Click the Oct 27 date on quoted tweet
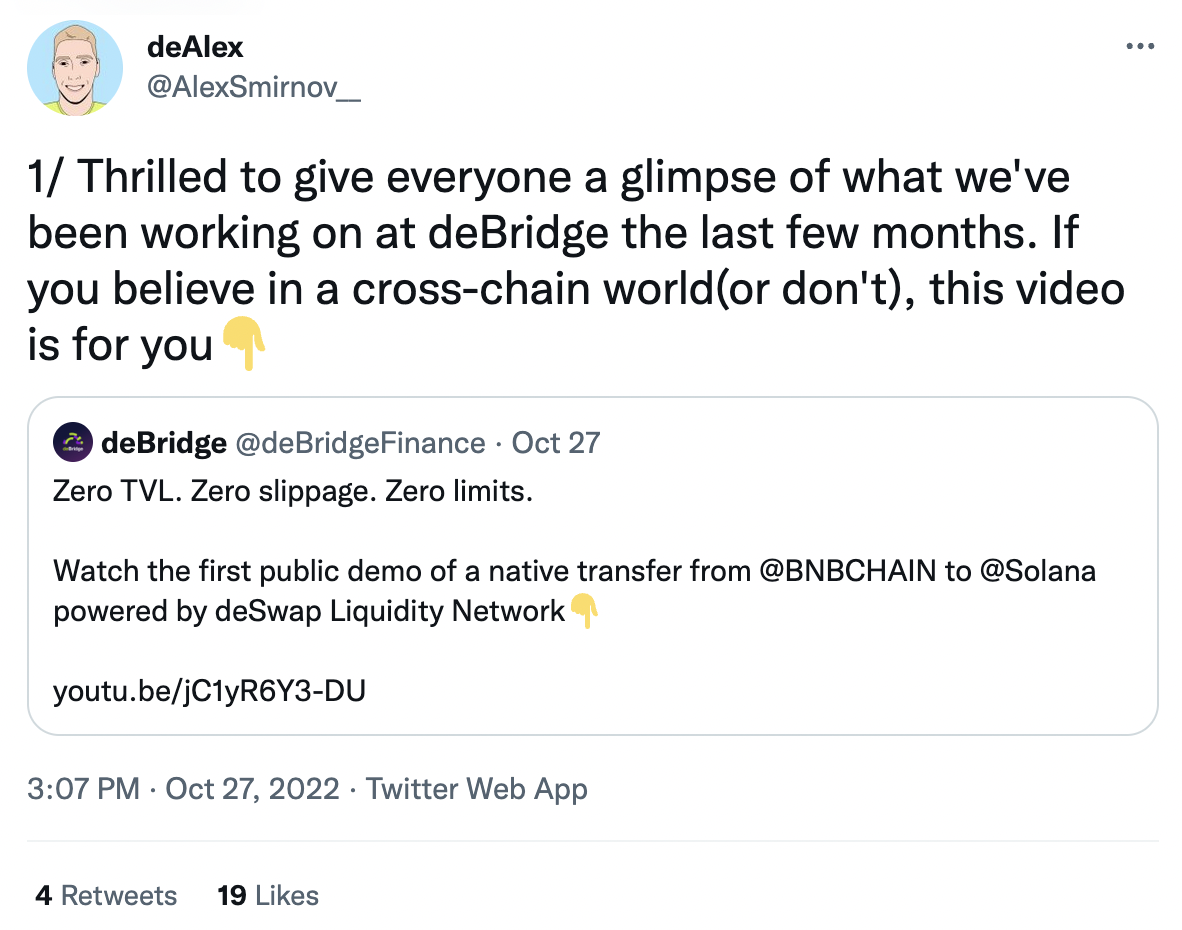 pyautogui.click(x=556, y=443)
